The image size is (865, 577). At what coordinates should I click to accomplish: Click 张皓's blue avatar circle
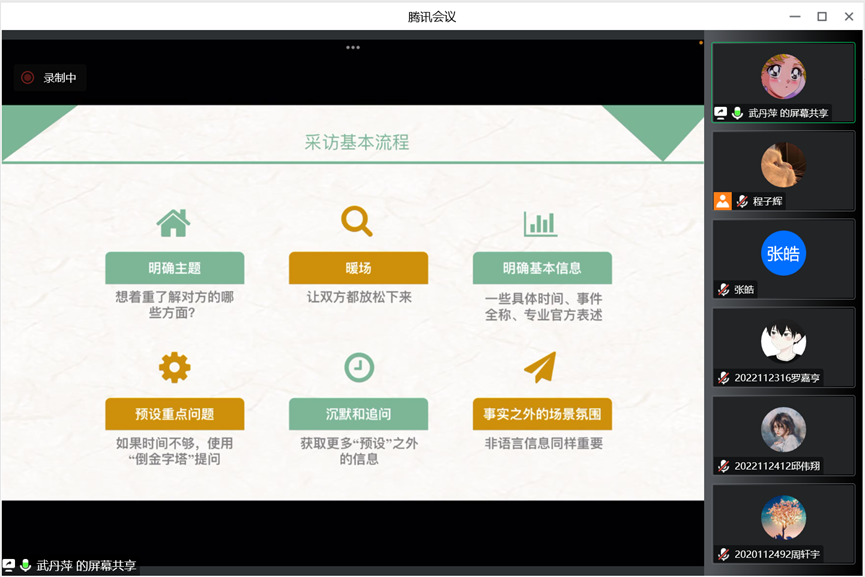click(x=783, y=253)
